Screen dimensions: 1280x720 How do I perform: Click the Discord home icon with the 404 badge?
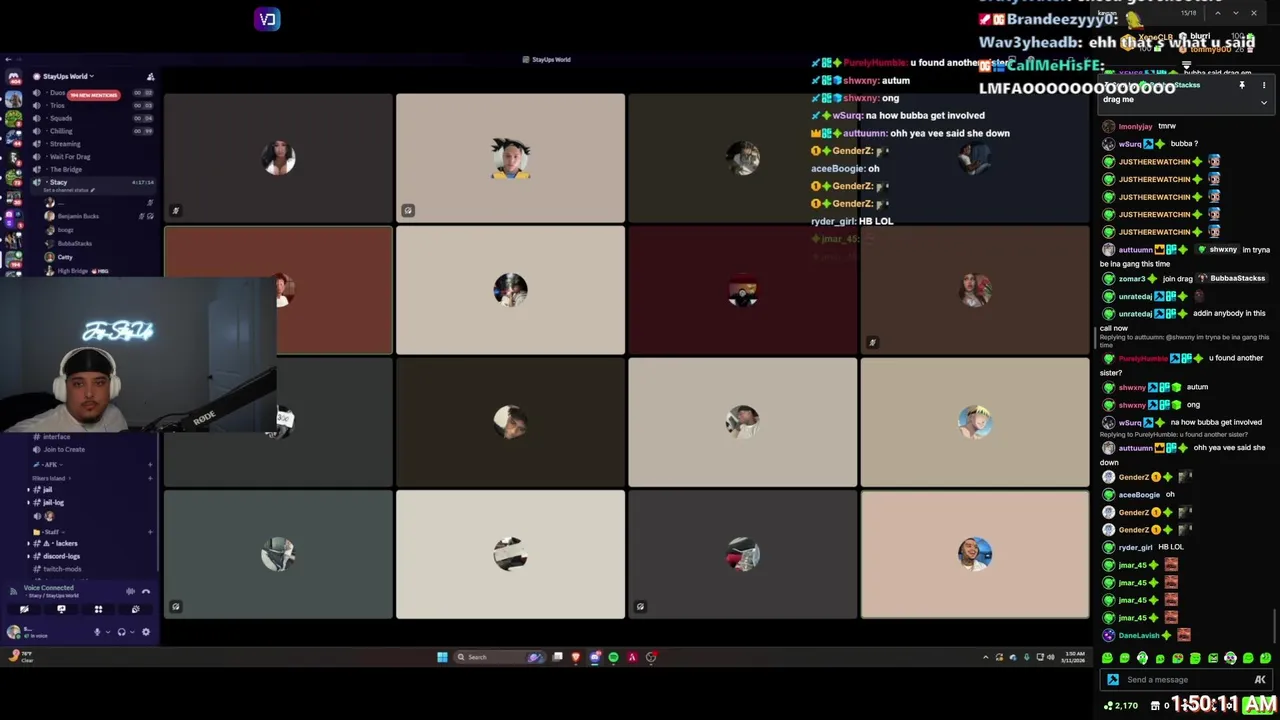(13, 77)
